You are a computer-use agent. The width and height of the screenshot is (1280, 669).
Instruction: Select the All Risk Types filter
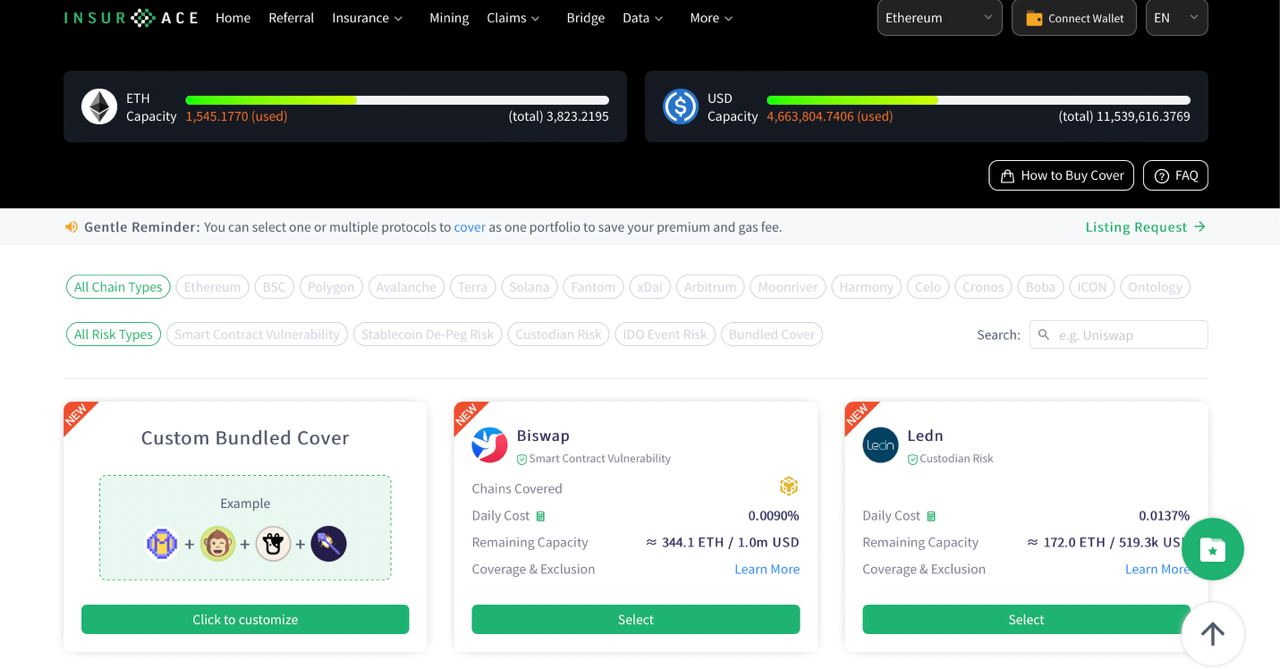pyautogui.click(x=113, y=334)
